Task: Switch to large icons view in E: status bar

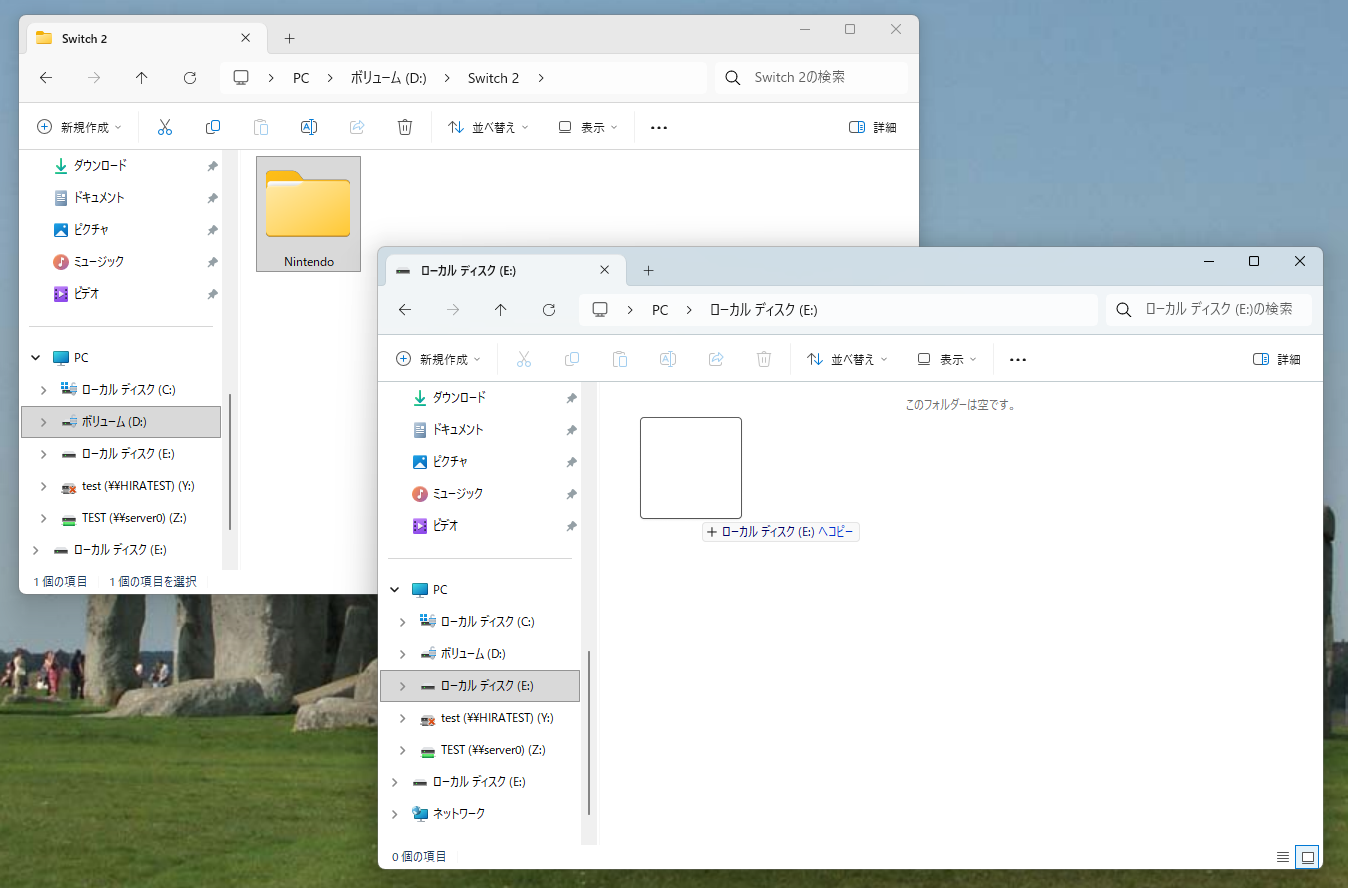Action: click(1307, 857)
